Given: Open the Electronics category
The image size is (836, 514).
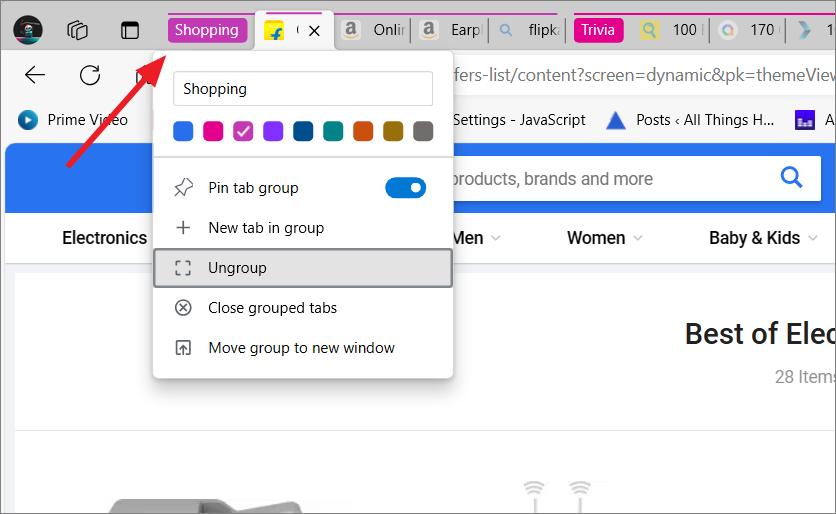Looking at the screenshot, I should (104, 238).
